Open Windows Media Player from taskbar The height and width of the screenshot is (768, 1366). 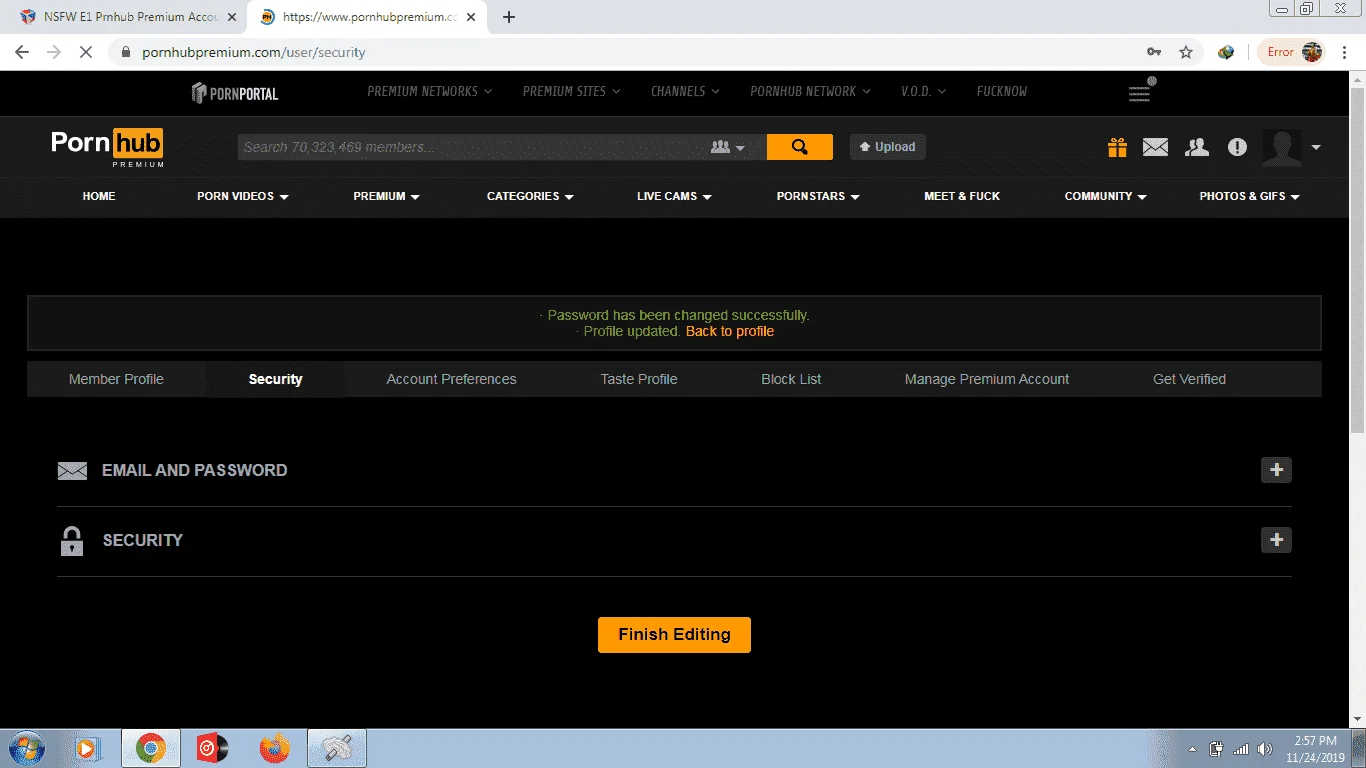(x=88, y=748)
